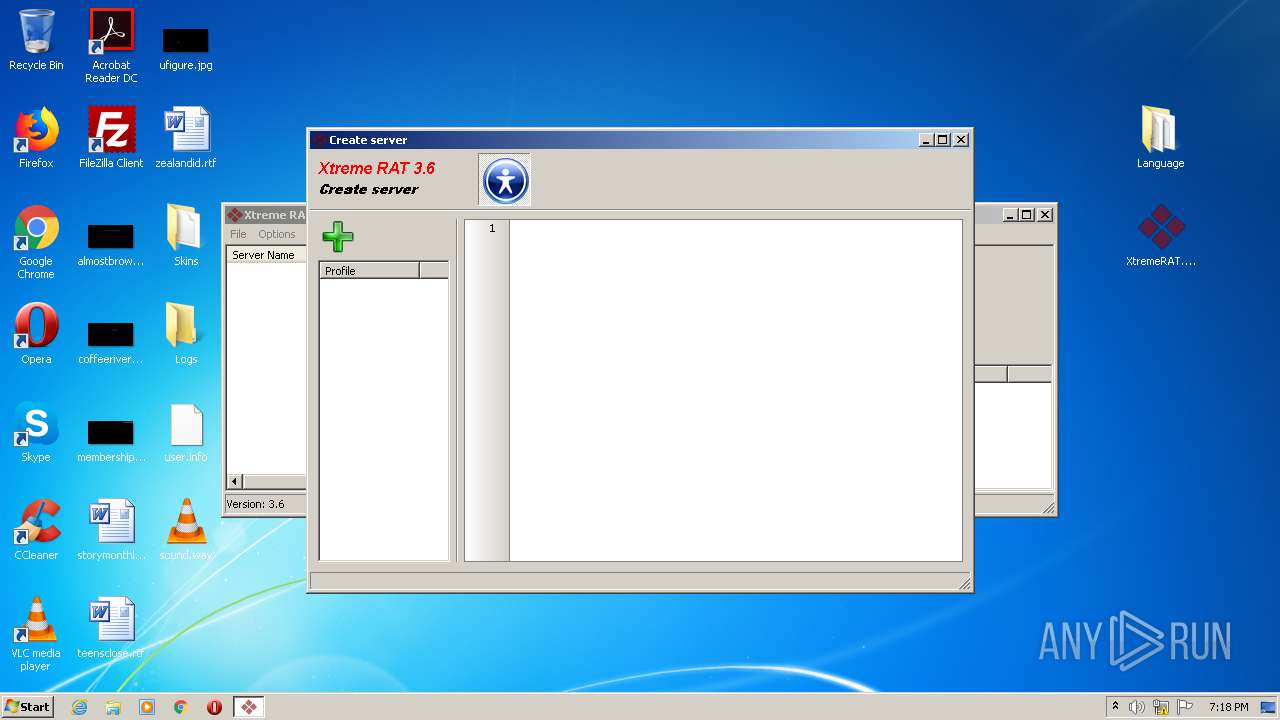Click the Server Name column header
This screenshot has height=720, width=1280.
click(265, 255)
